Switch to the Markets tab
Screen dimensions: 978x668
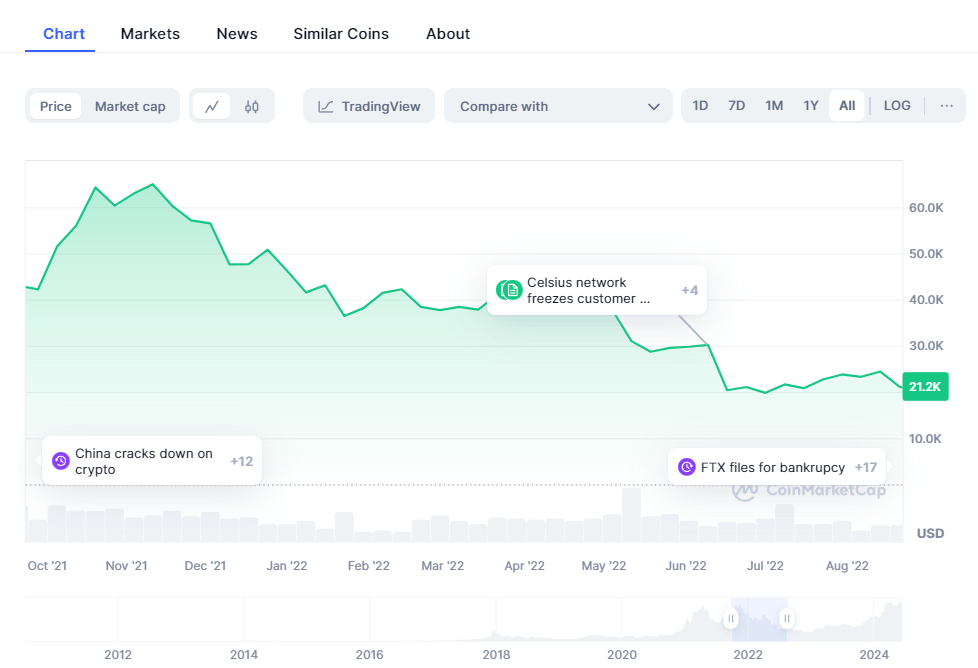[150, 33]
